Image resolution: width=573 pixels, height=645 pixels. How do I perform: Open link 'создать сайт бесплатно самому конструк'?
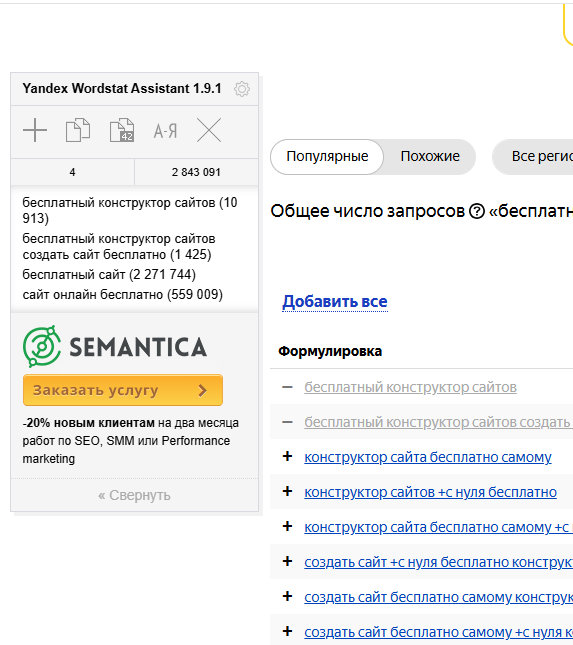point(438,597)
